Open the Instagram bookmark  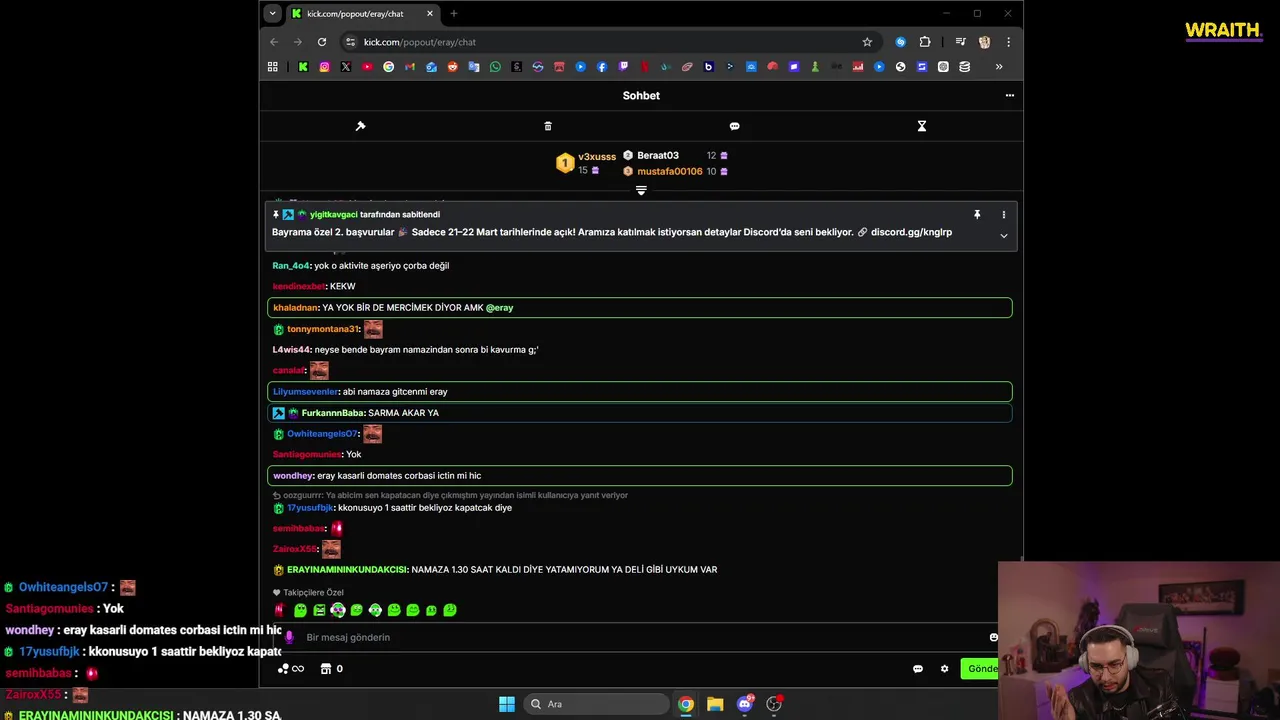point(325,67)
